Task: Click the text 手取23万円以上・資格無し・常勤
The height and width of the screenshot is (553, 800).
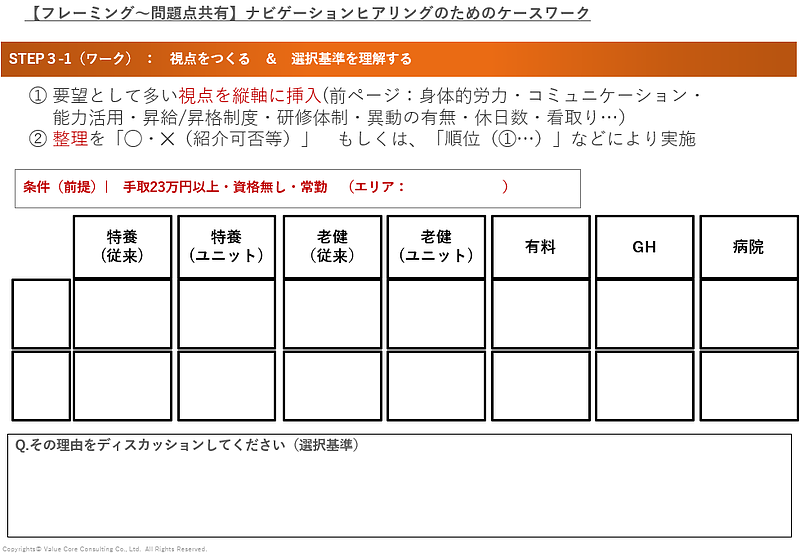Action: (x=224, y=187)
